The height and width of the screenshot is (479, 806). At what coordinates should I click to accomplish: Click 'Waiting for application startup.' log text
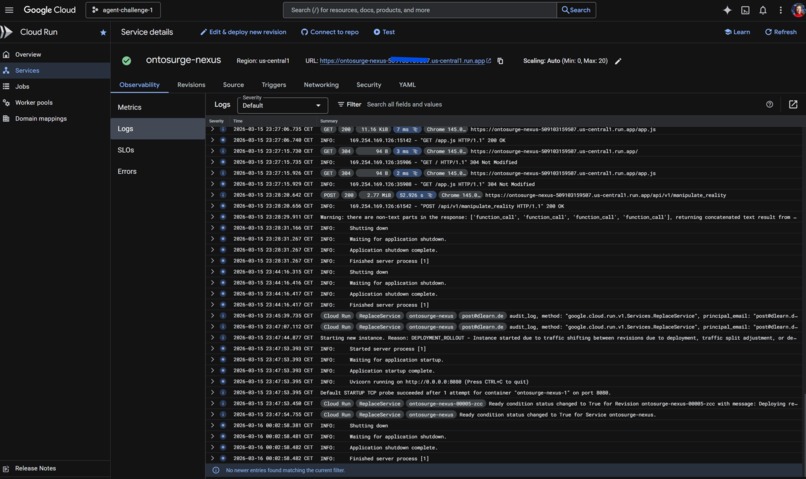[x=396, y=360]
